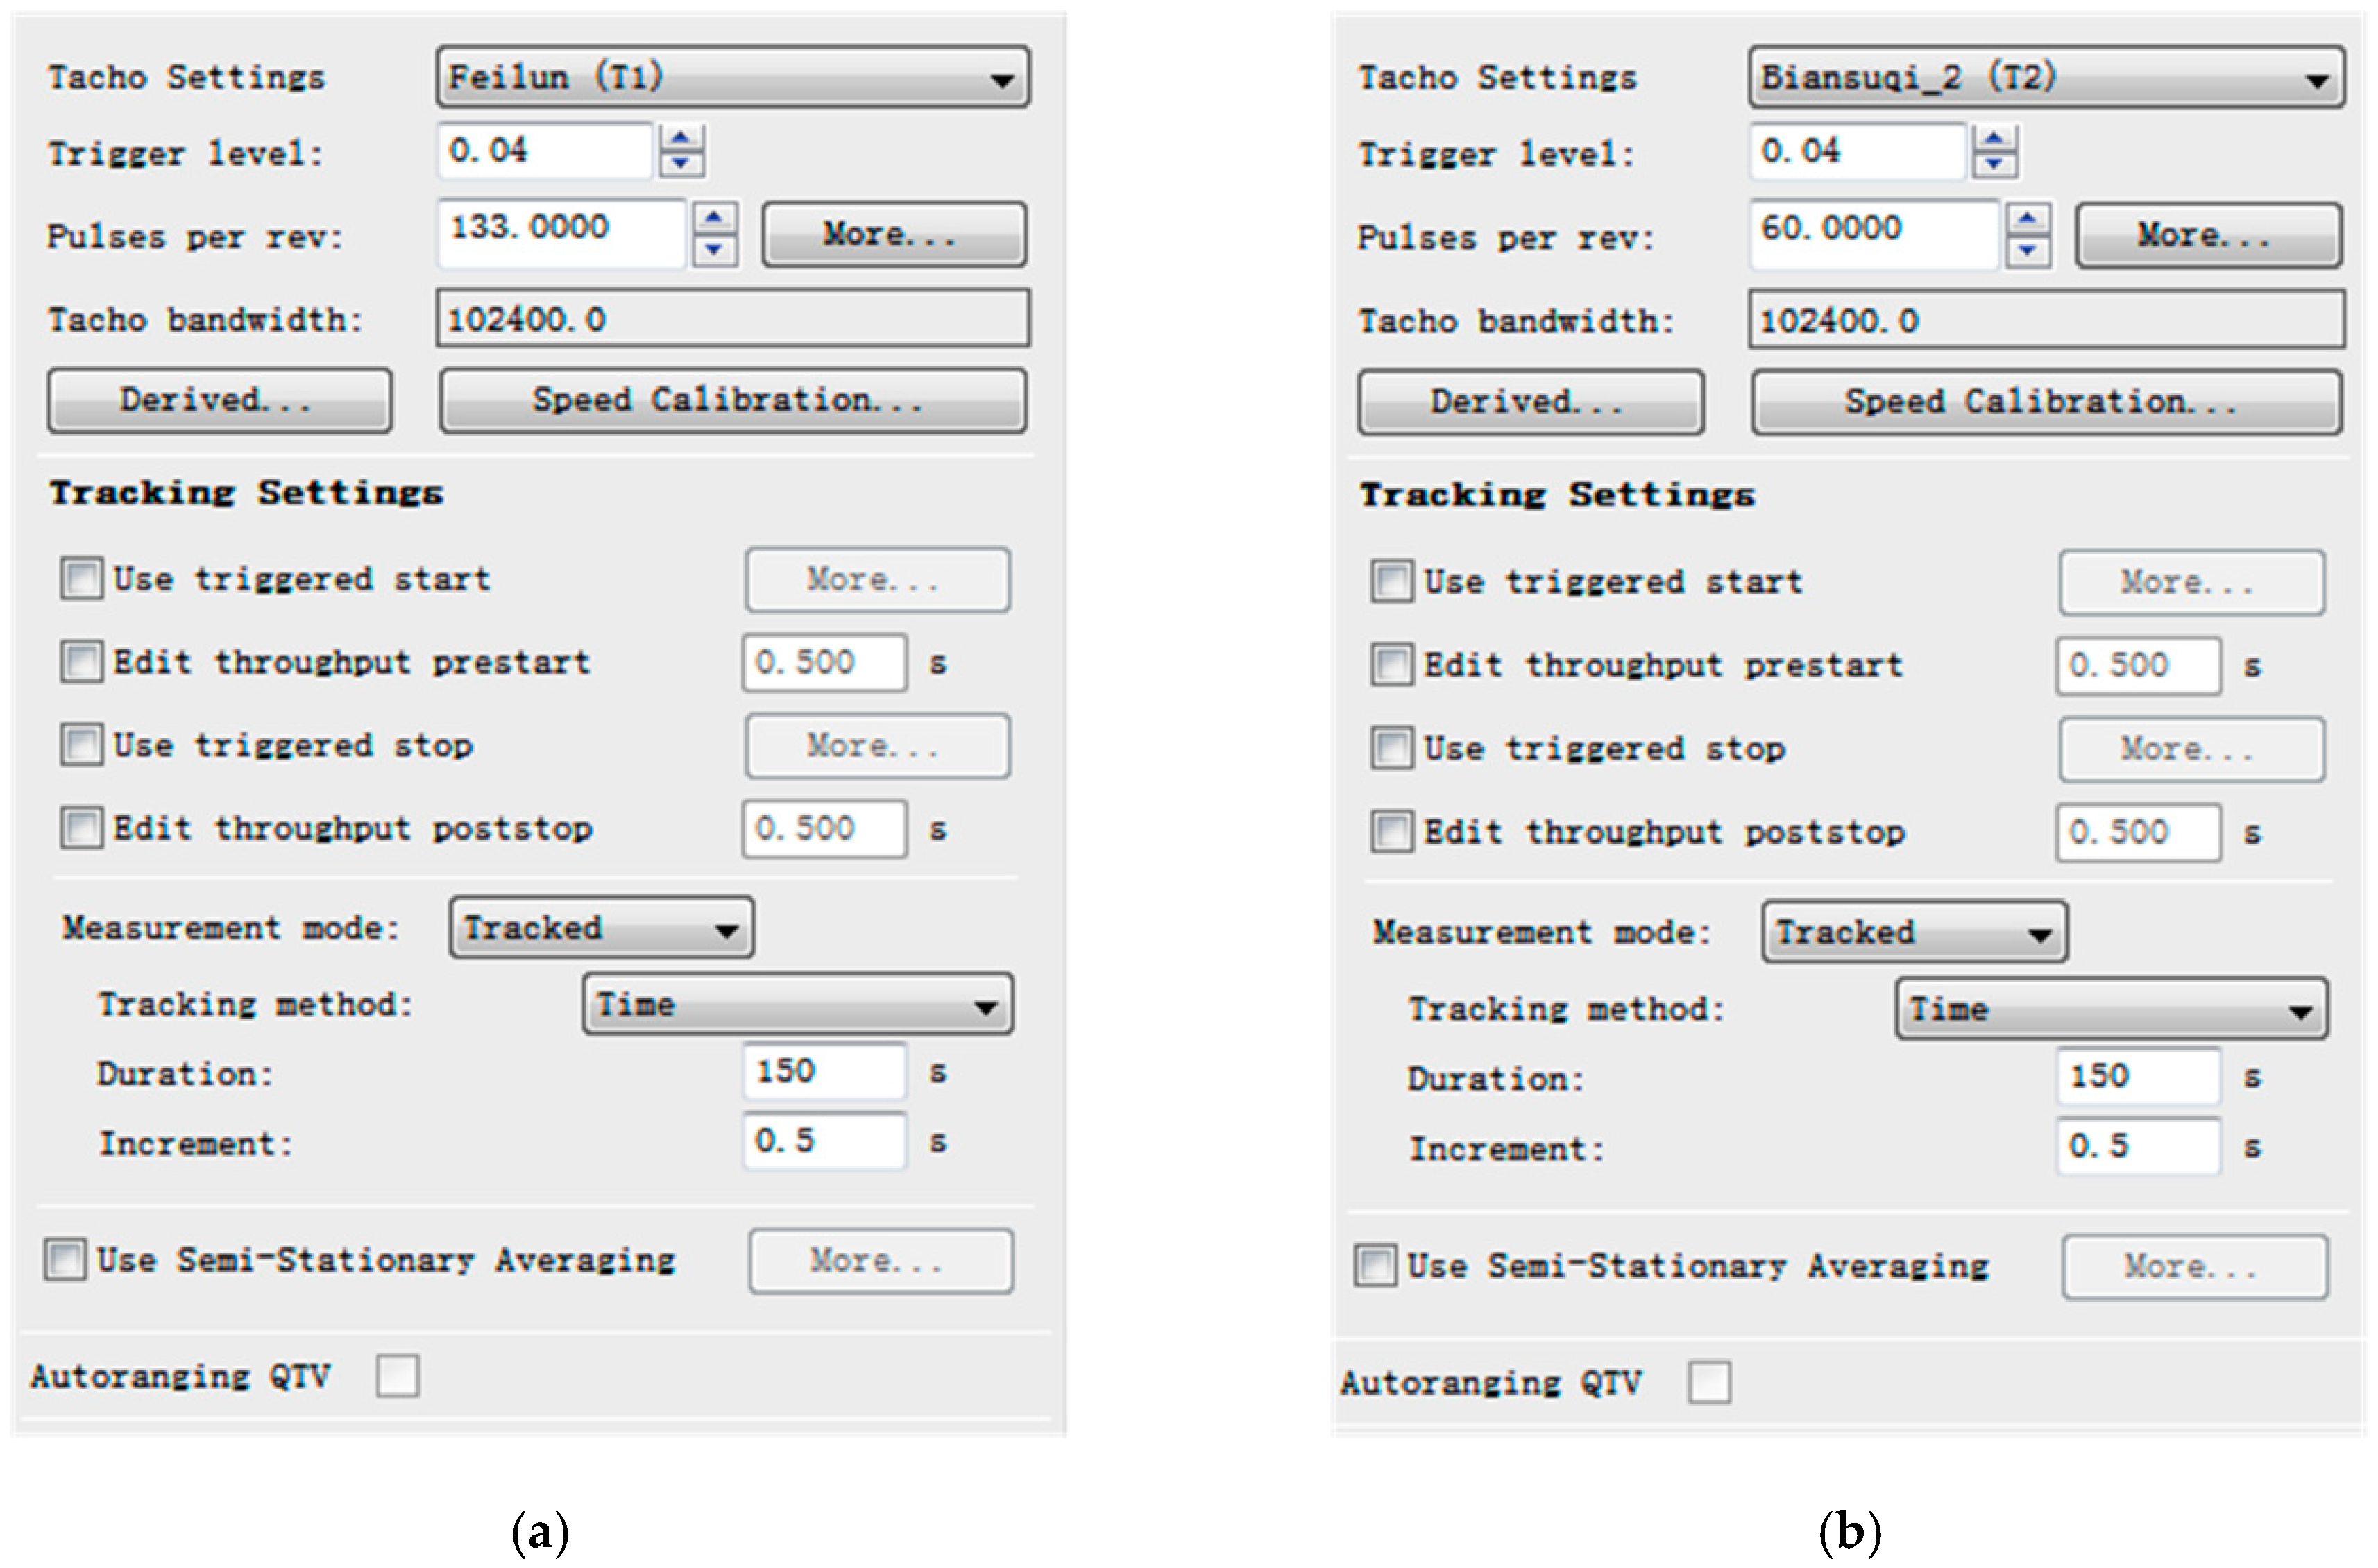Expand Measurement mode dropdown in Feilun panel
The width and height of the screenshot is (2378, 1568).
click(726, 930)
